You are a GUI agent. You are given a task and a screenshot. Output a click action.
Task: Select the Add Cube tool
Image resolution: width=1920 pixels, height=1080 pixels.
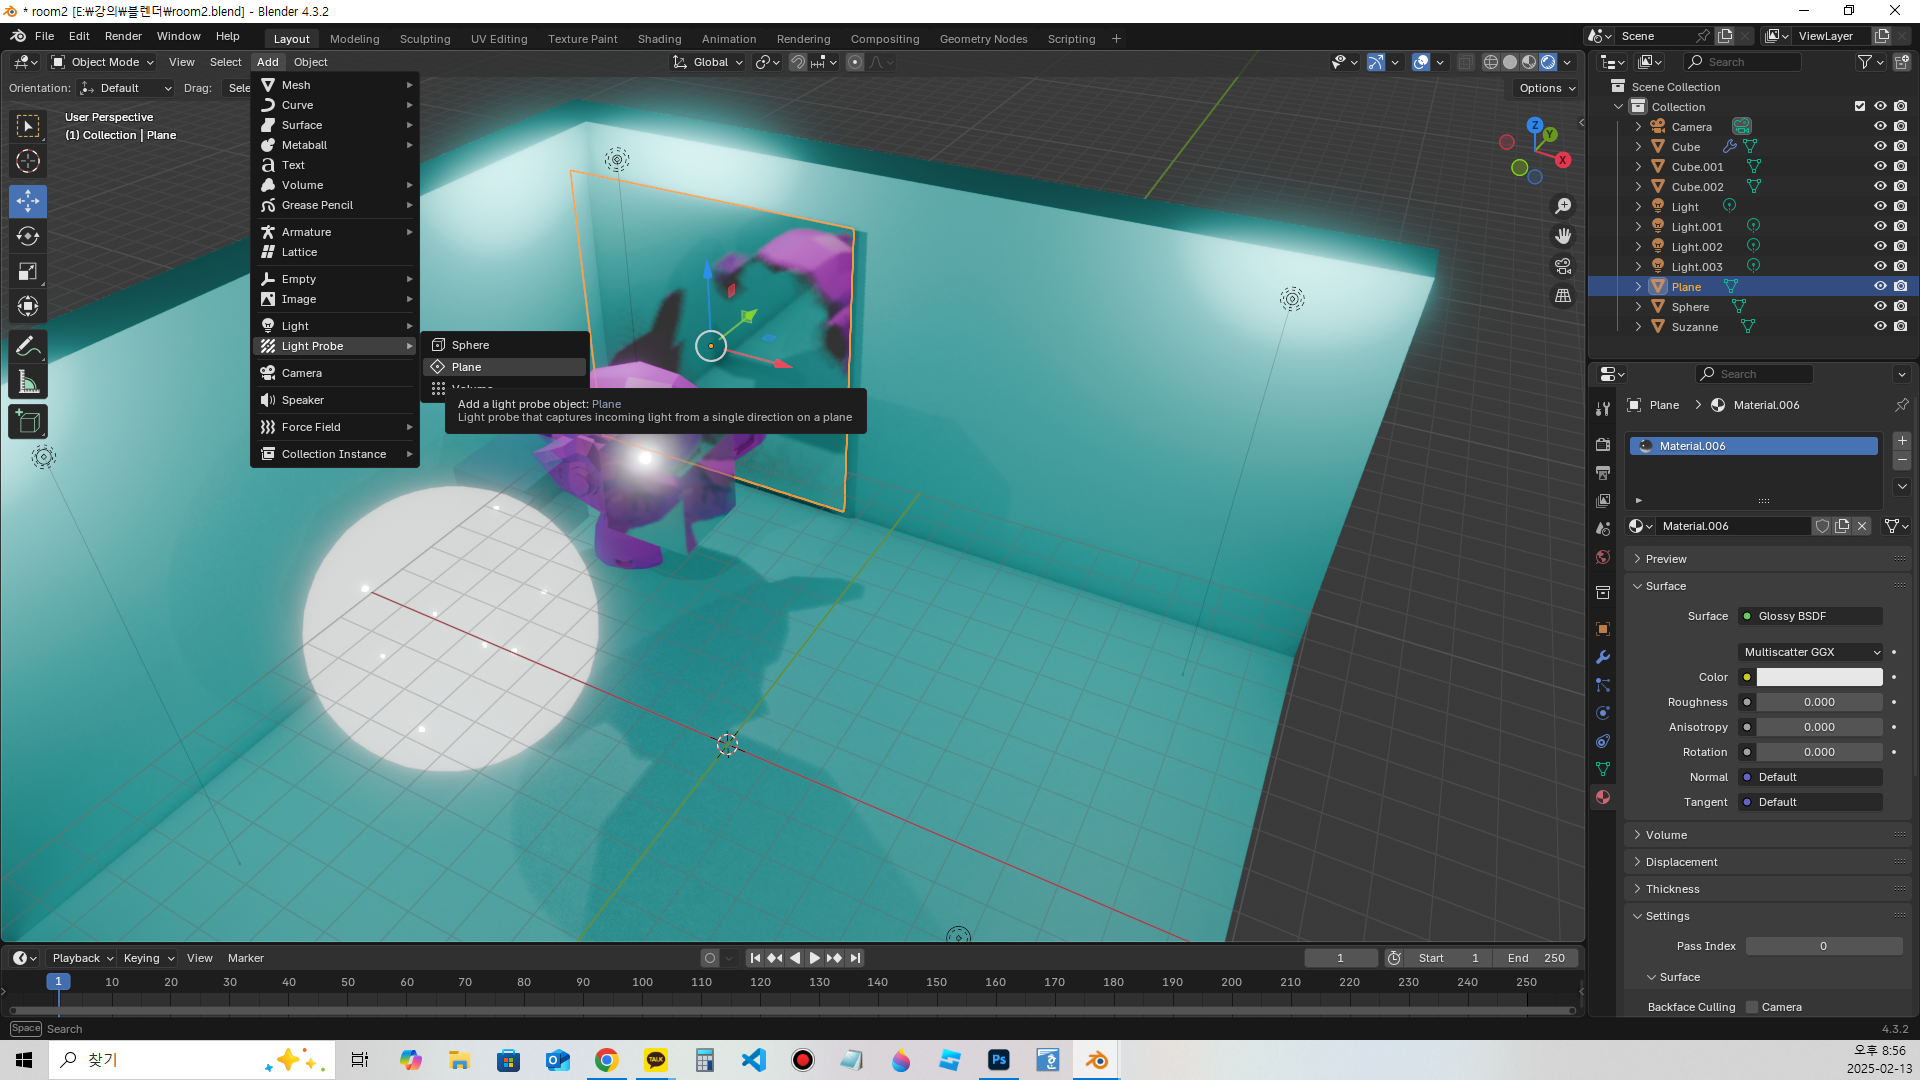coord(28,422)
